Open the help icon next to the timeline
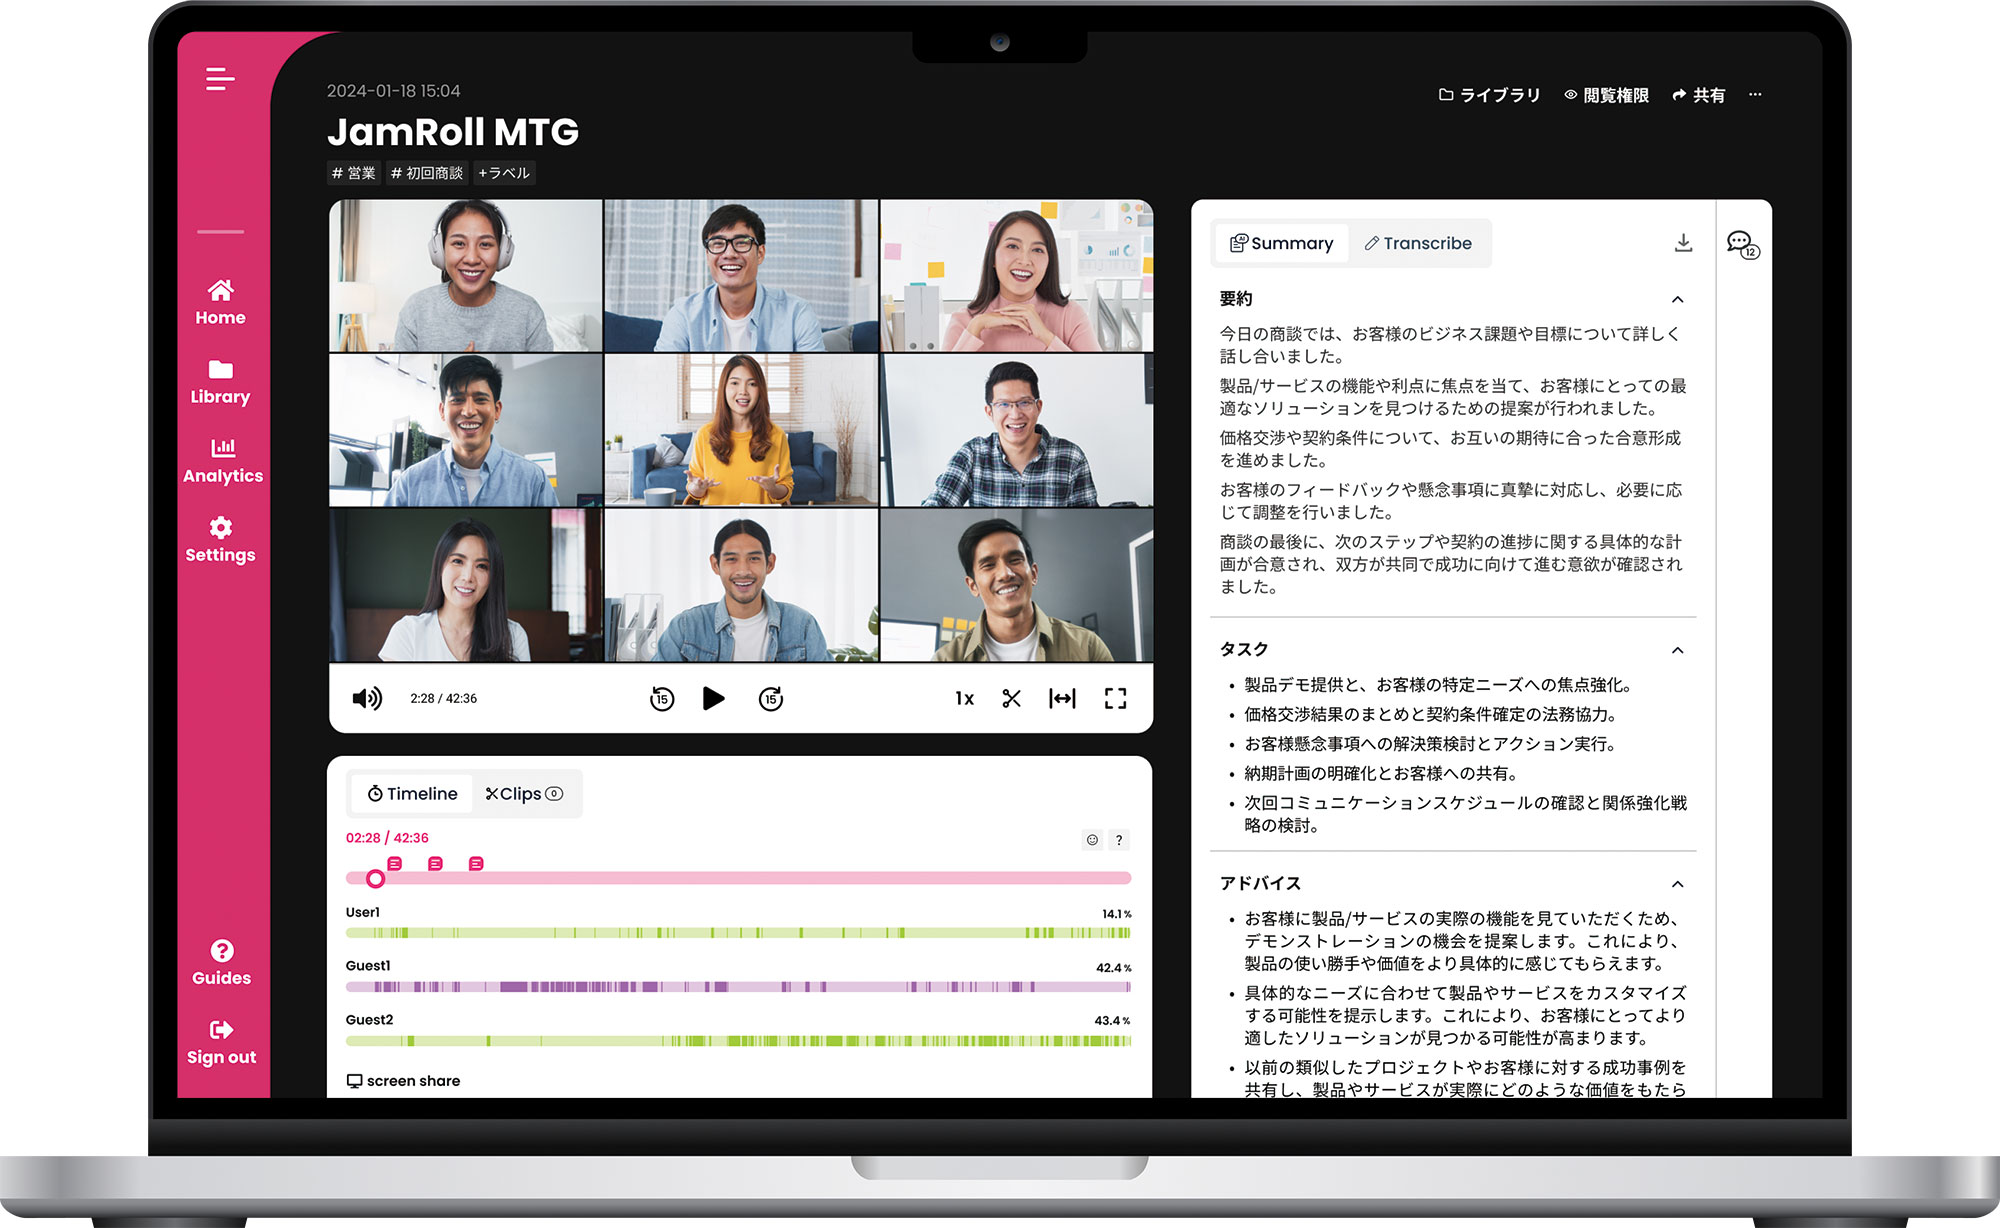This screenshot has width=2000, height=1228. pos(1120,839)
